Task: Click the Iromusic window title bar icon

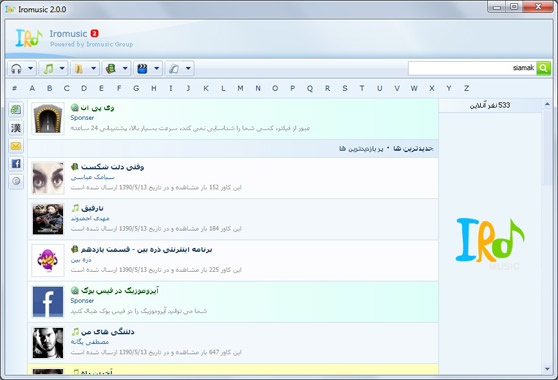Action: point(10,9)
